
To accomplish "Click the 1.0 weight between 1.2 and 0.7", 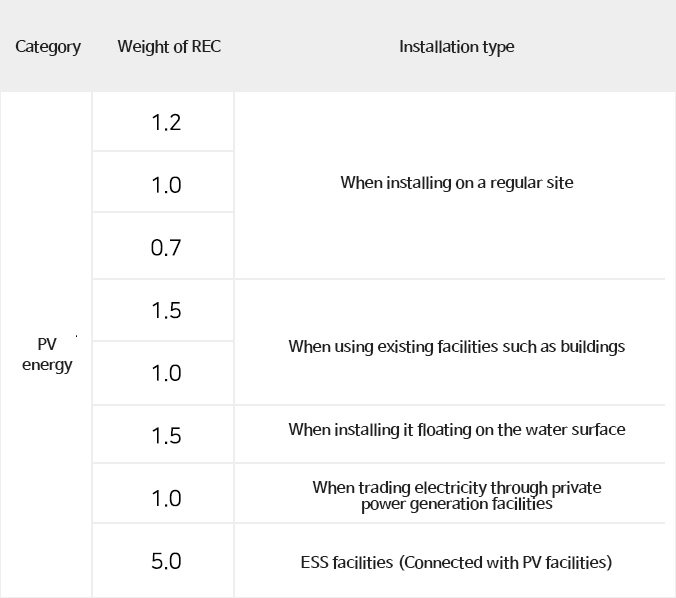I will point(166,185).
